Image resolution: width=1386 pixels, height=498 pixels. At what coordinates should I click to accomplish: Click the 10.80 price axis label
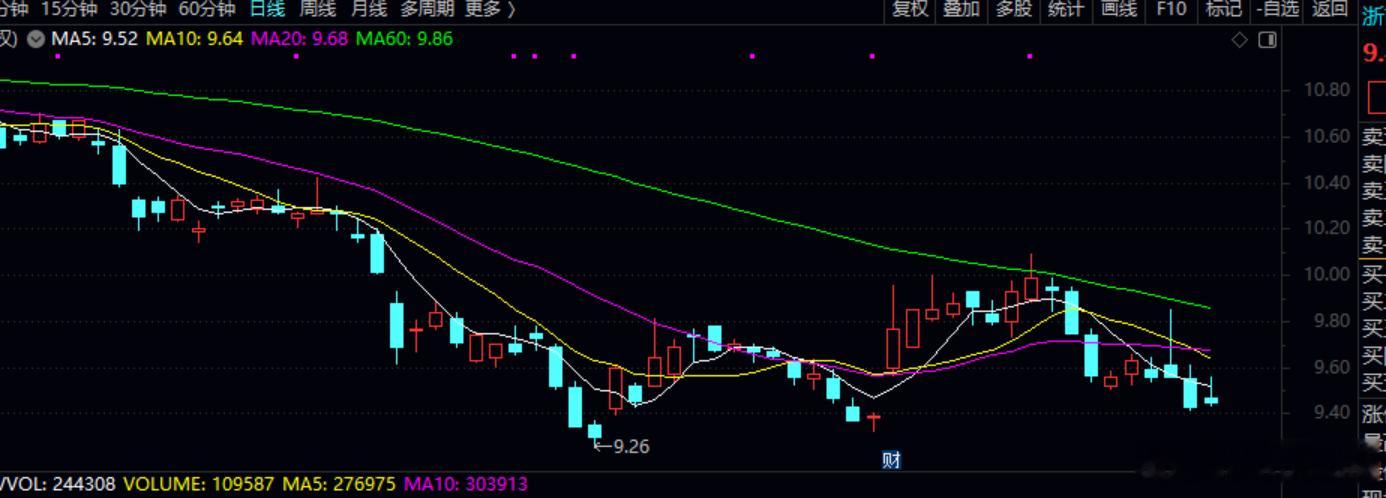1327,90
